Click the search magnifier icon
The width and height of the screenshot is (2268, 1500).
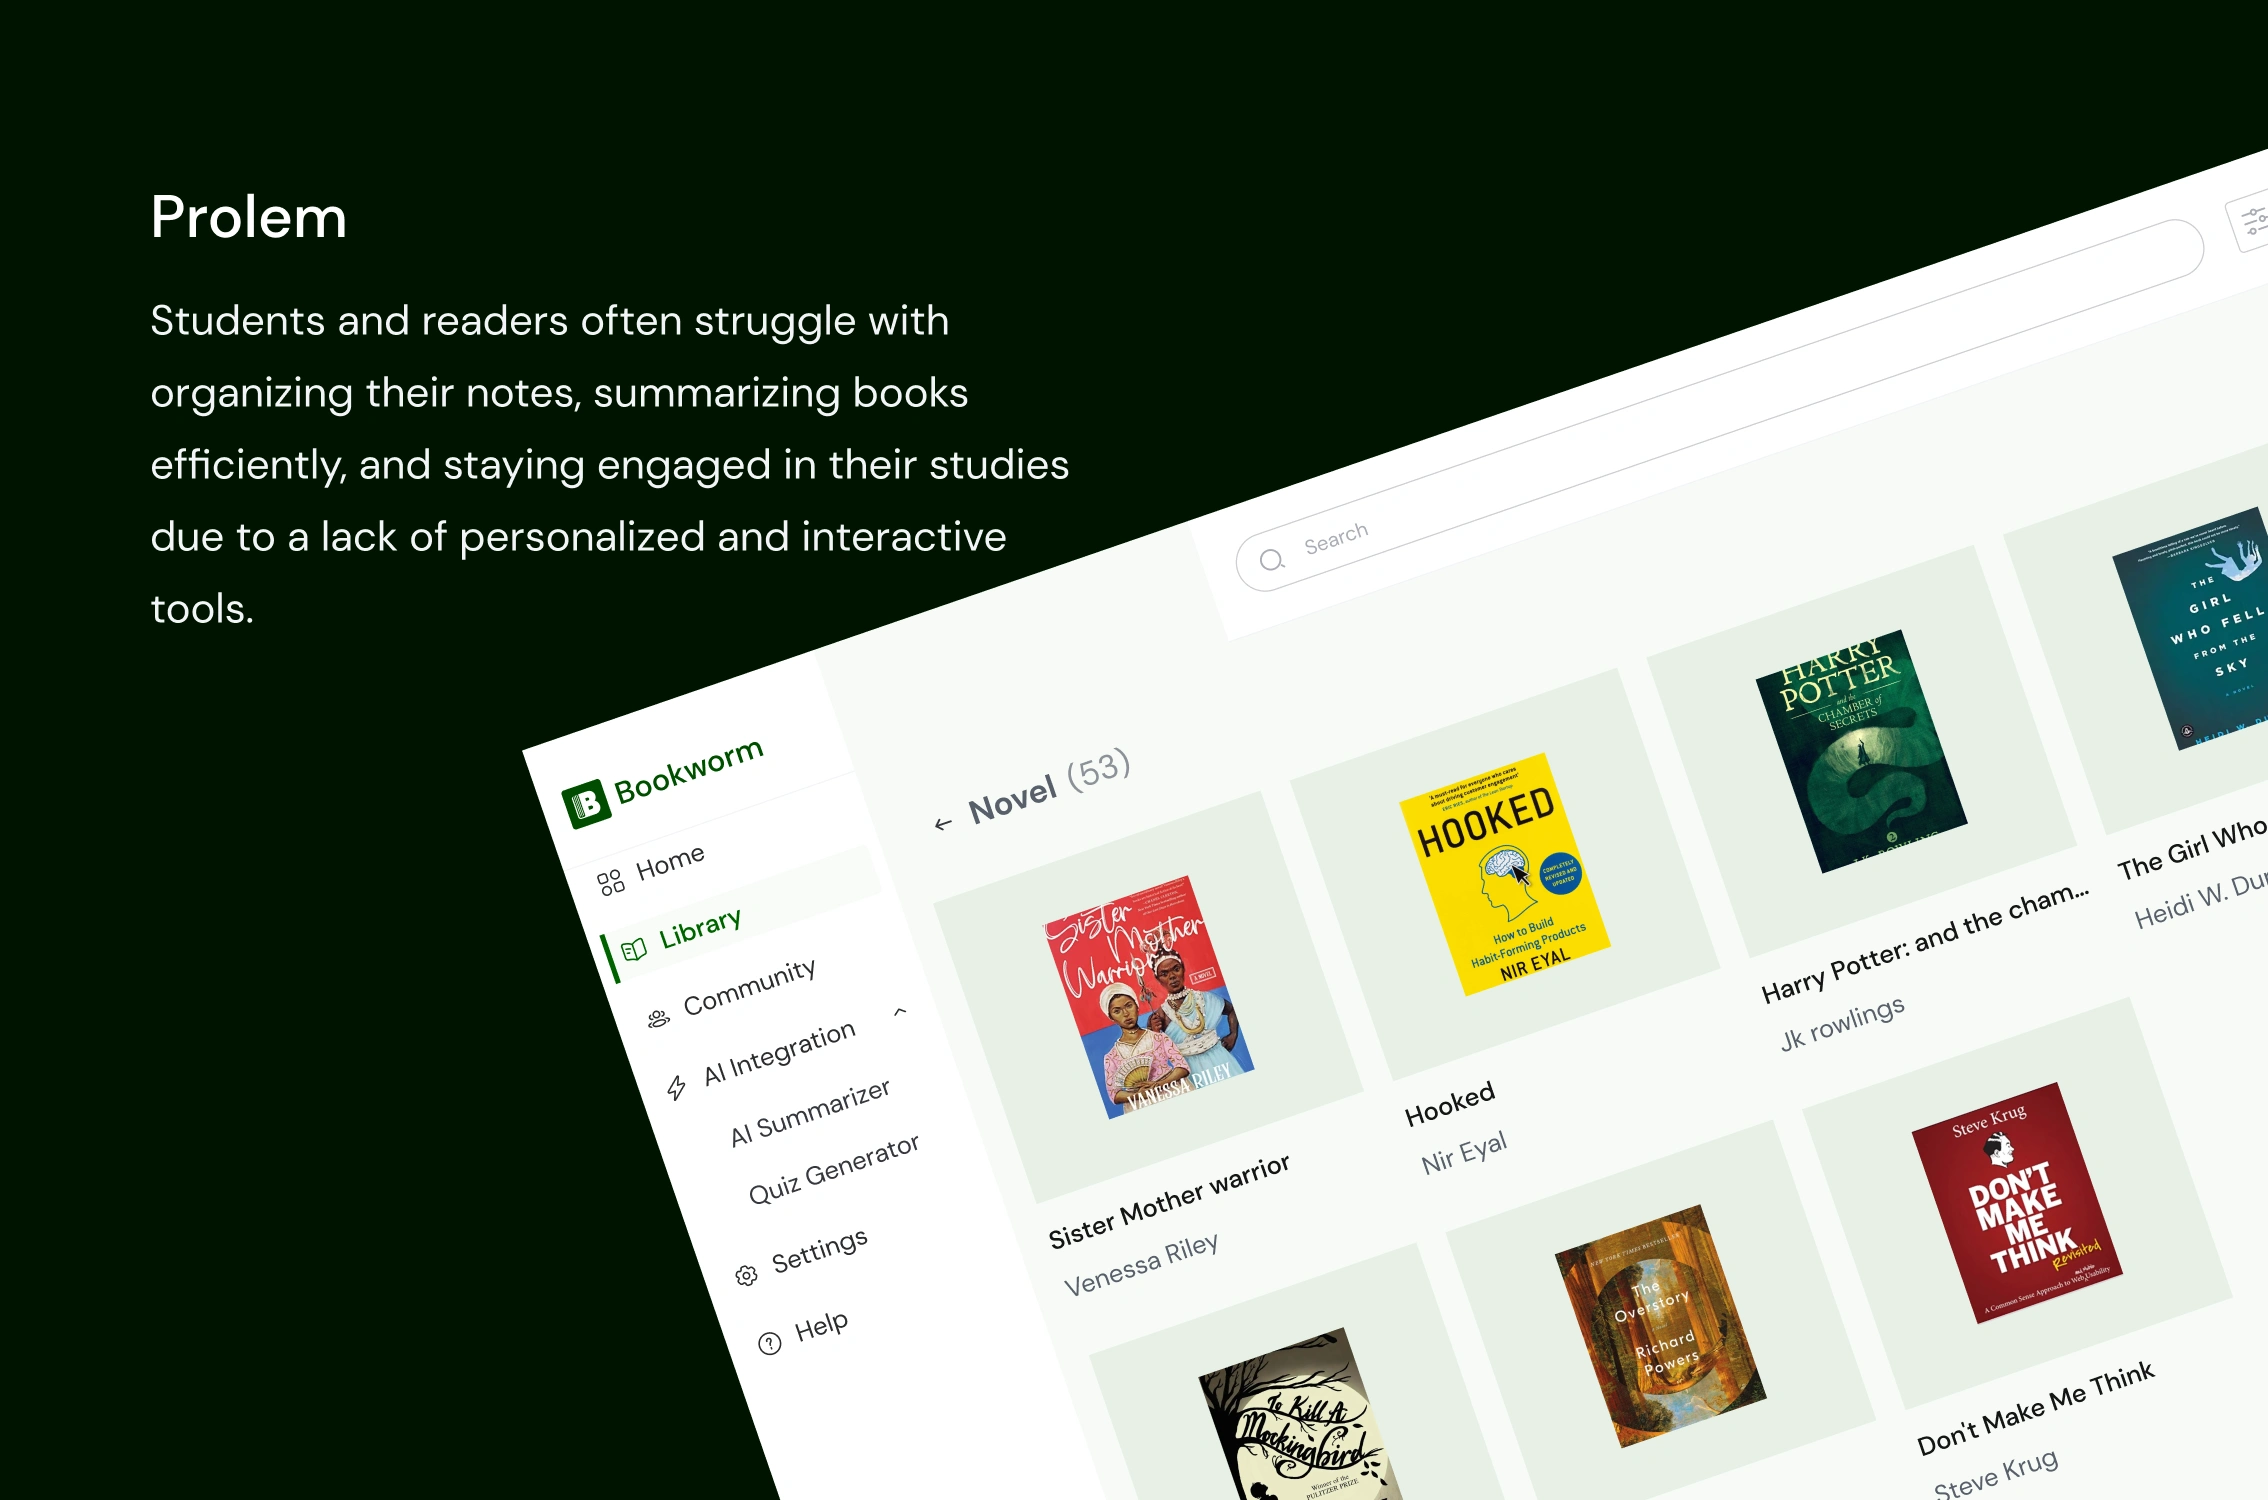[1271, 560]
